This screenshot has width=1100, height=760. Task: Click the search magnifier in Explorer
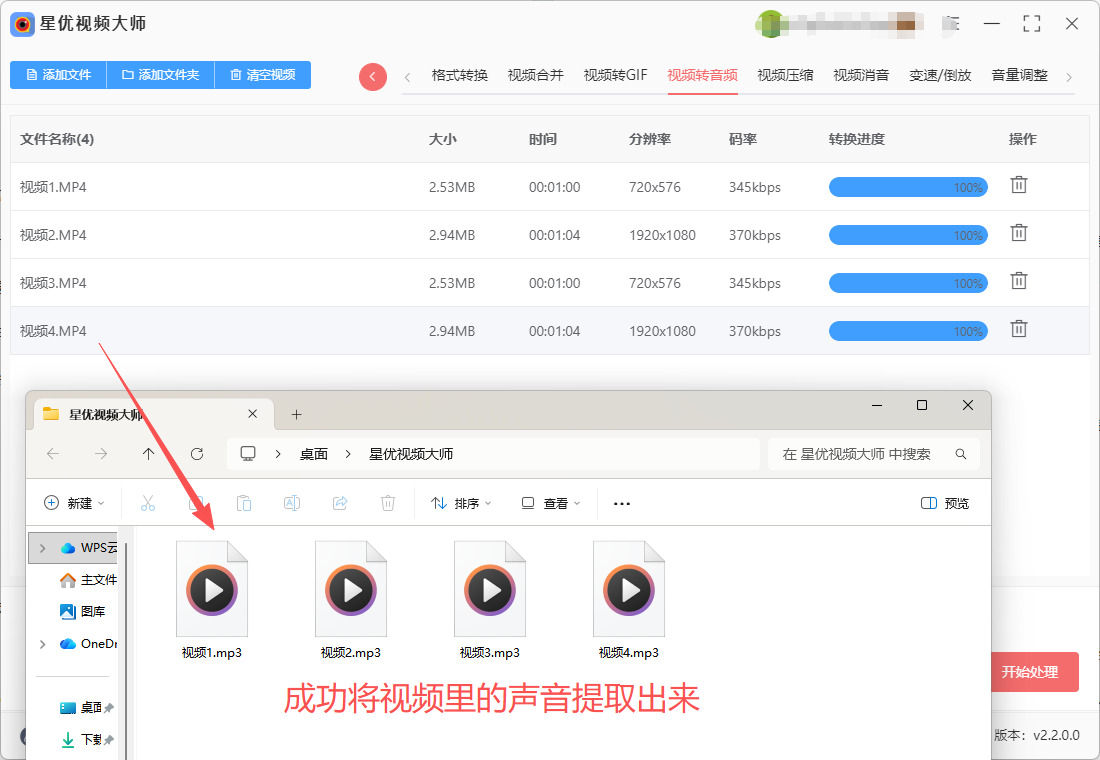pyautogui.click(x=961, y=454)
